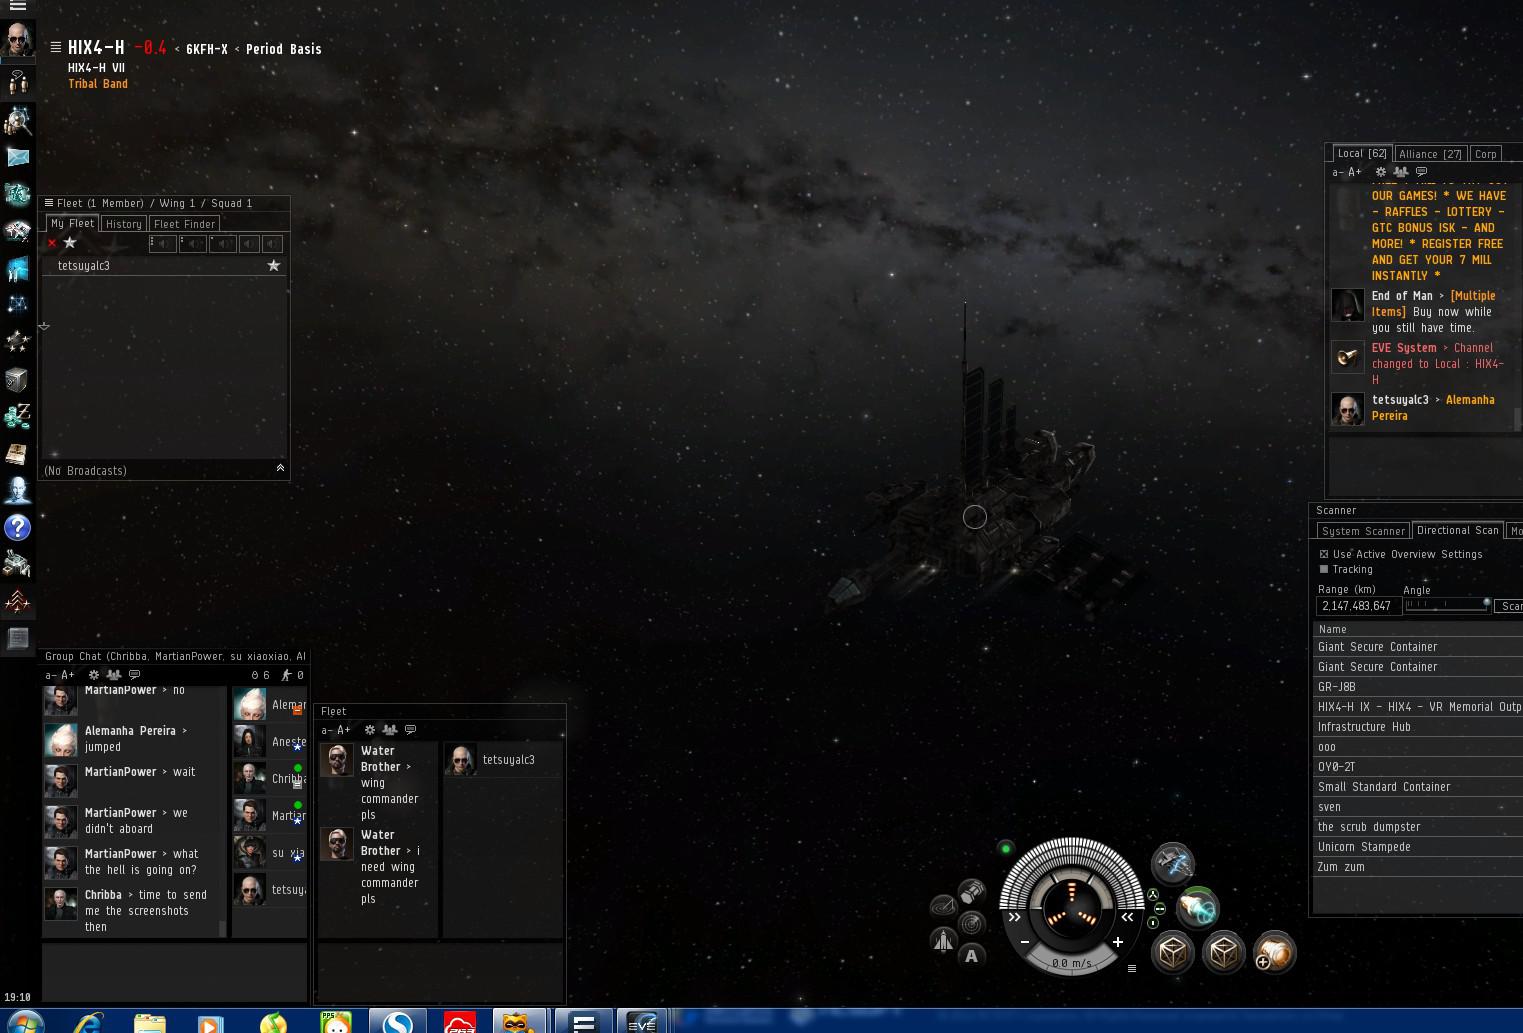Activate the first empty-cube low slot module
1523x1033 pixels.
tap(1174, 952)
